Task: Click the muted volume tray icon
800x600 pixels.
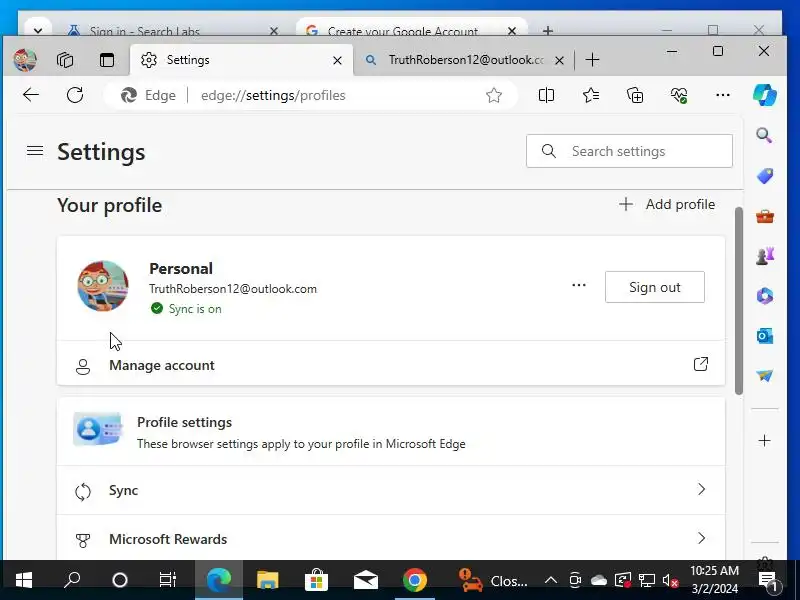Action: tap(670, 580)
